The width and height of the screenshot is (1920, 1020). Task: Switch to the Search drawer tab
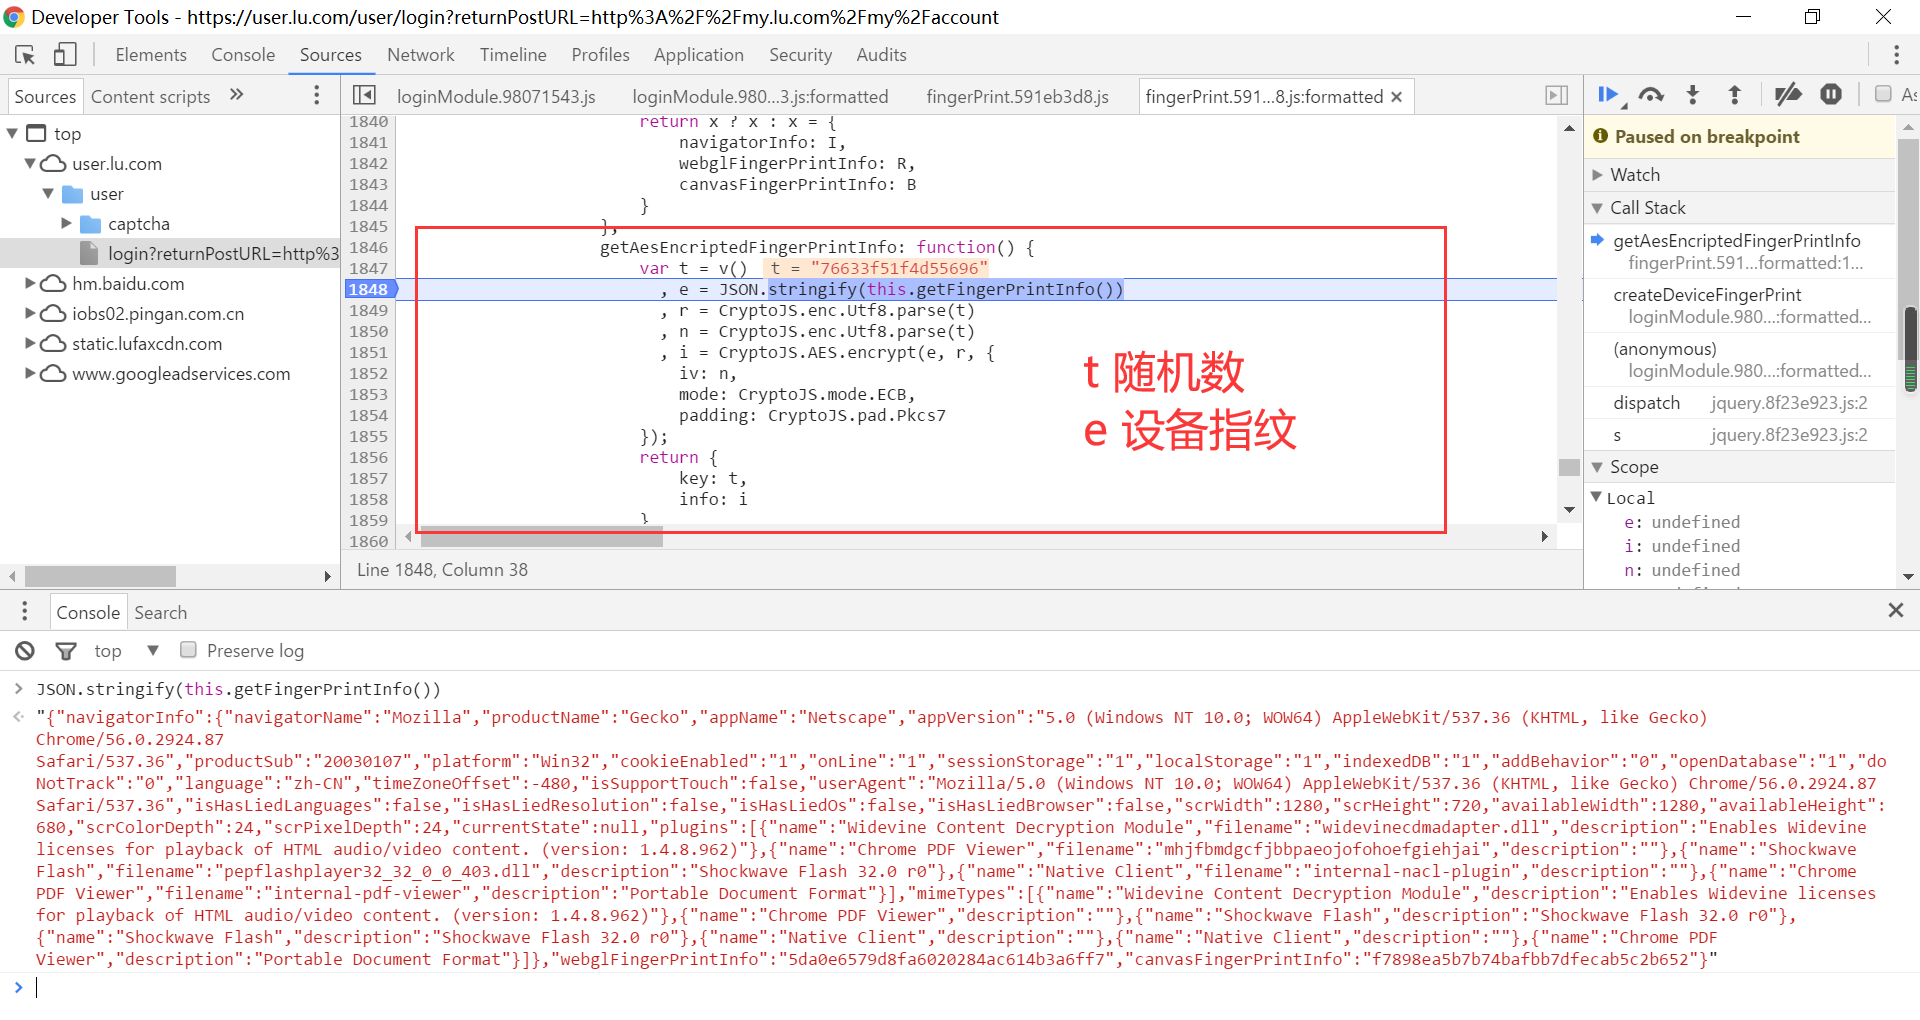point(161,613)
